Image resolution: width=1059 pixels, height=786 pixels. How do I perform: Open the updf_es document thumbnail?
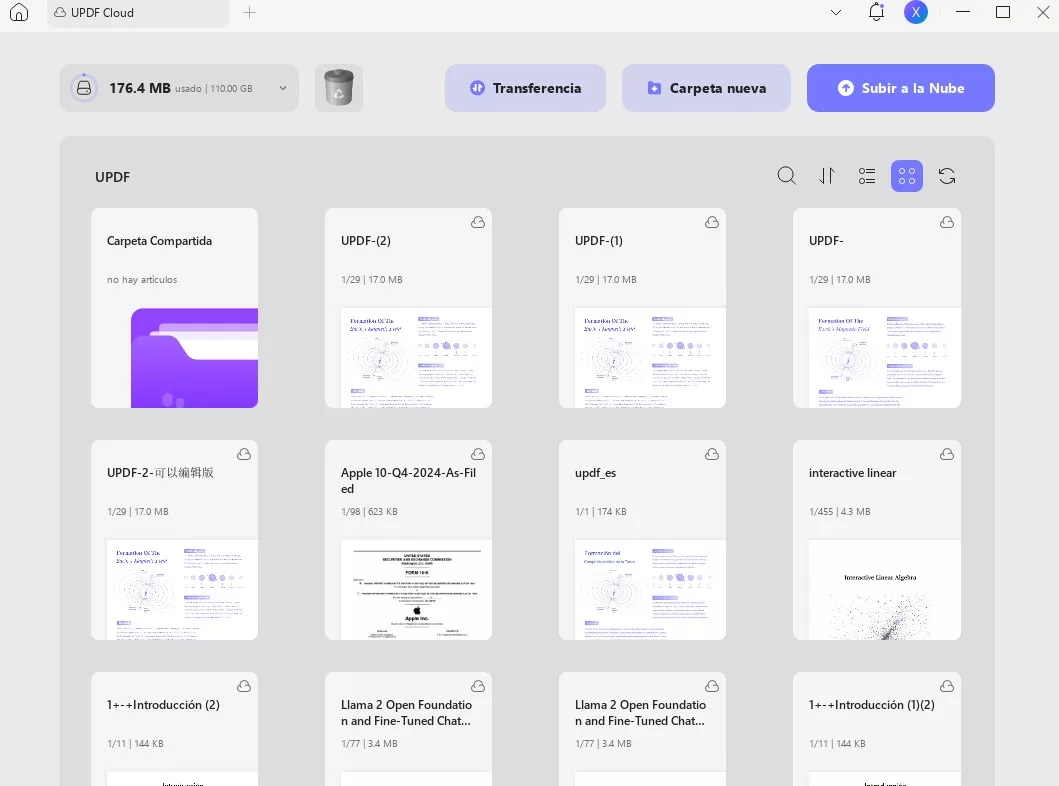pos(650,590)
